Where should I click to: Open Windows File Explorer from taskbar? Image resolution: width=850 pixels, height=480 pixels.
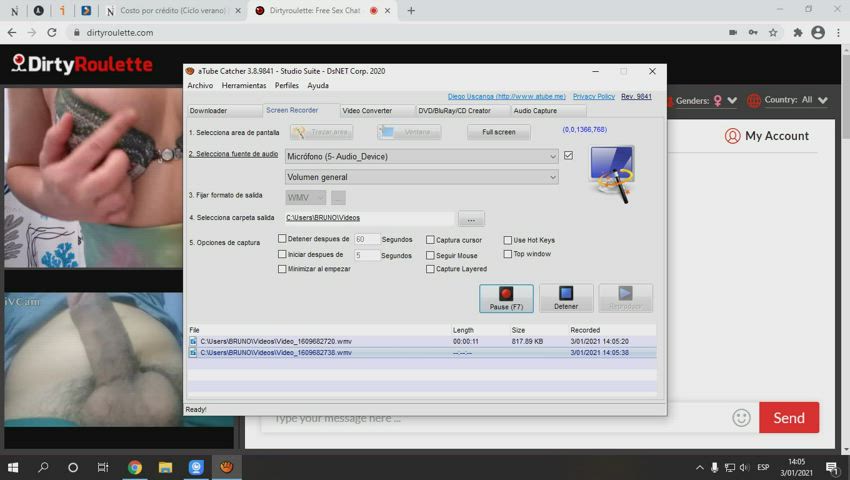pos(165,467)
